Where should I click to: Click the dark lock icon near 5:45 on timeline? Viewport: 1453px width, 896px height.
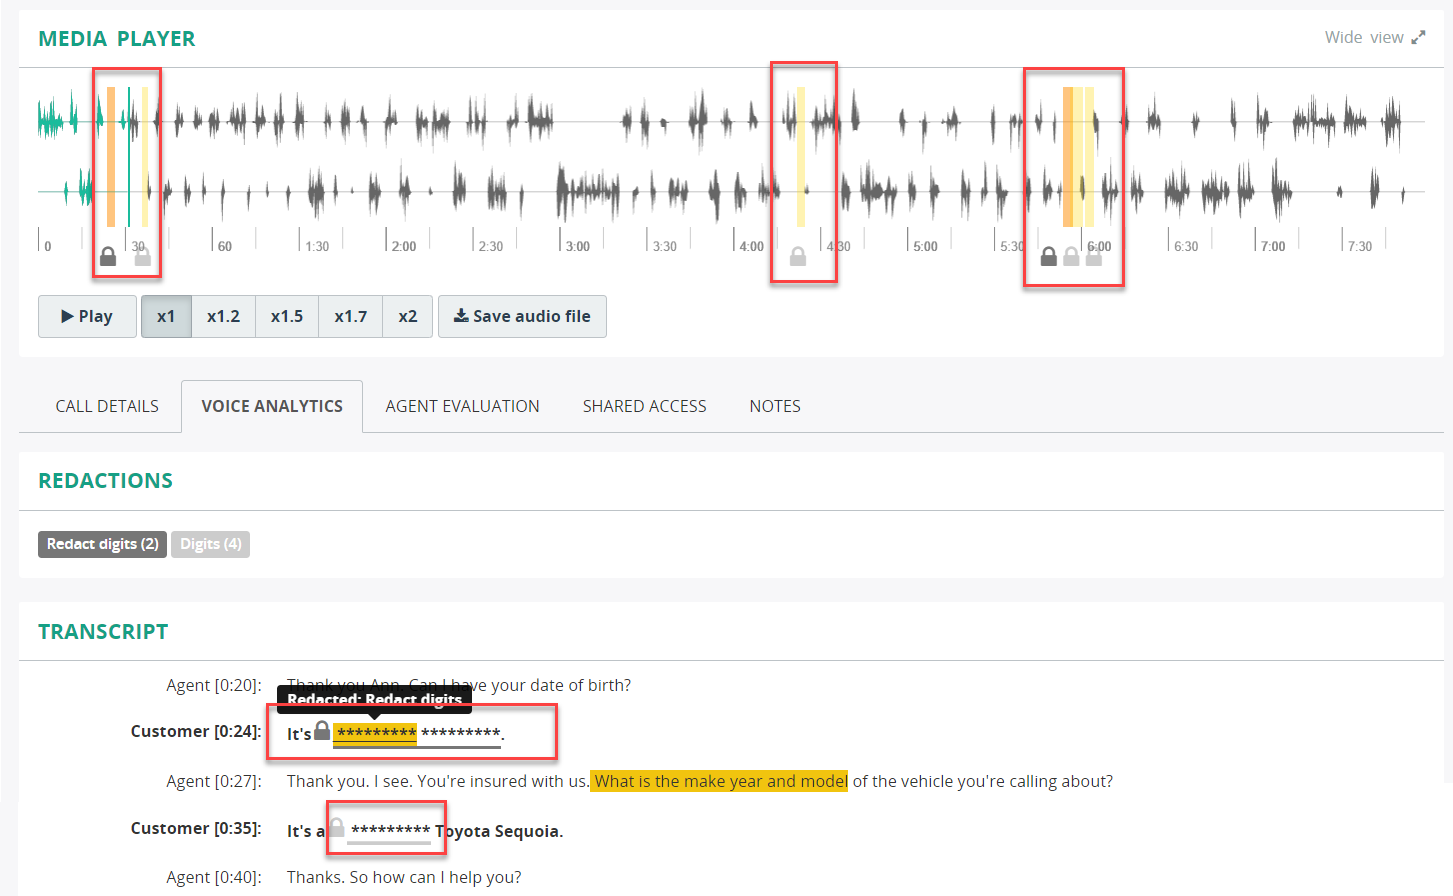pyautogui.click(x=1048, y=257)
